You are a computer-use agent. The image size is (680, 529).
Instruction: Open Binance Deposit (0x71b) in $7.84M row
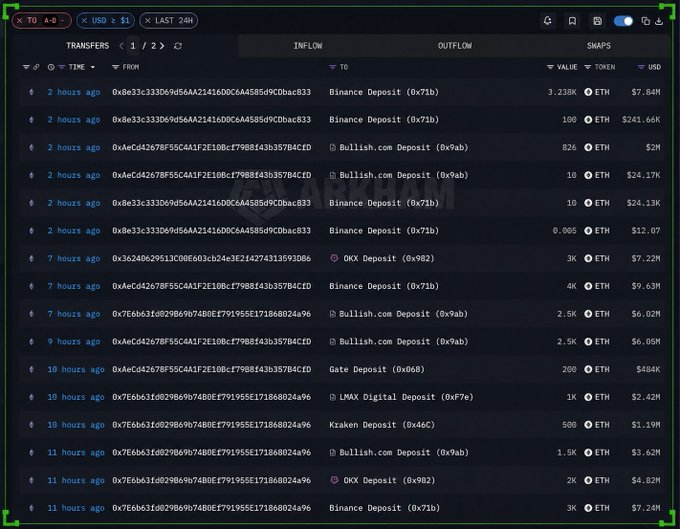click(384, 92)
